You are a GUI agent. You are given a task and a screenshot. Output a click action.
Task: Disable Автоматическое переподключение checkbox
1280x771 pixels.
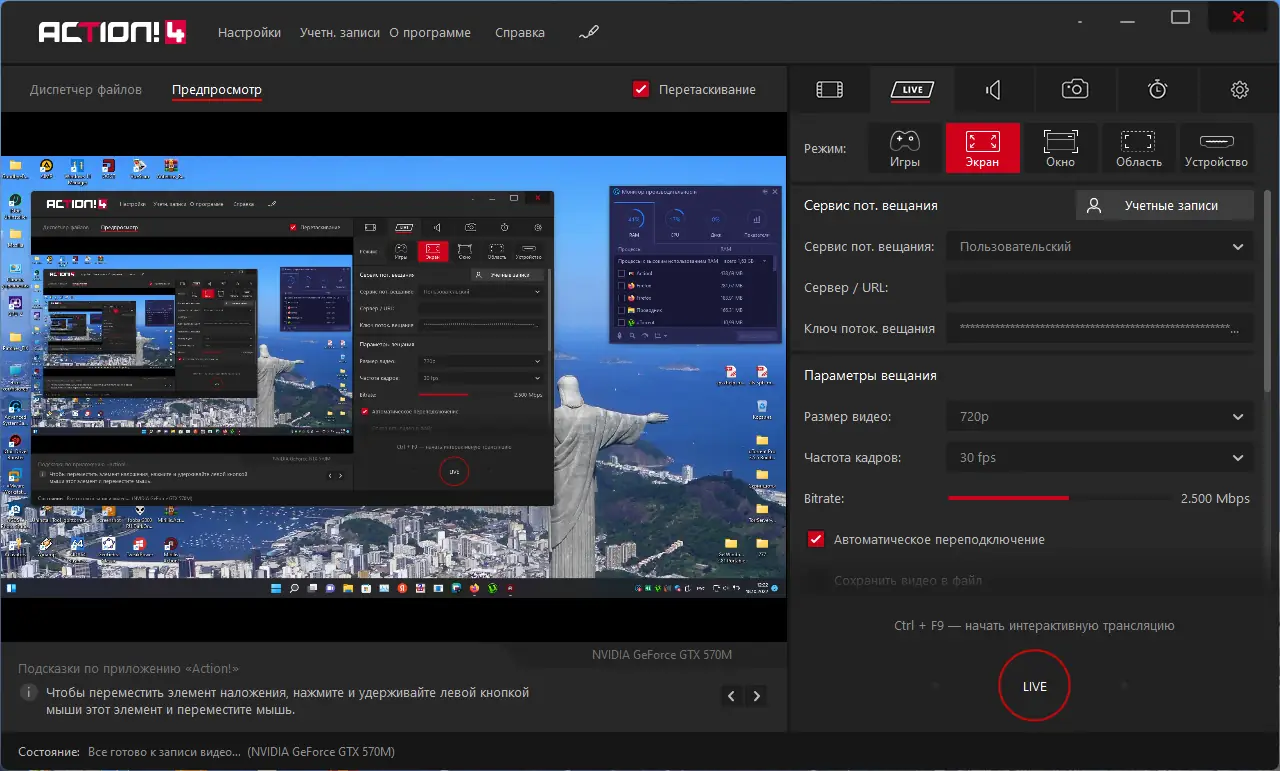tap(816, 539)
